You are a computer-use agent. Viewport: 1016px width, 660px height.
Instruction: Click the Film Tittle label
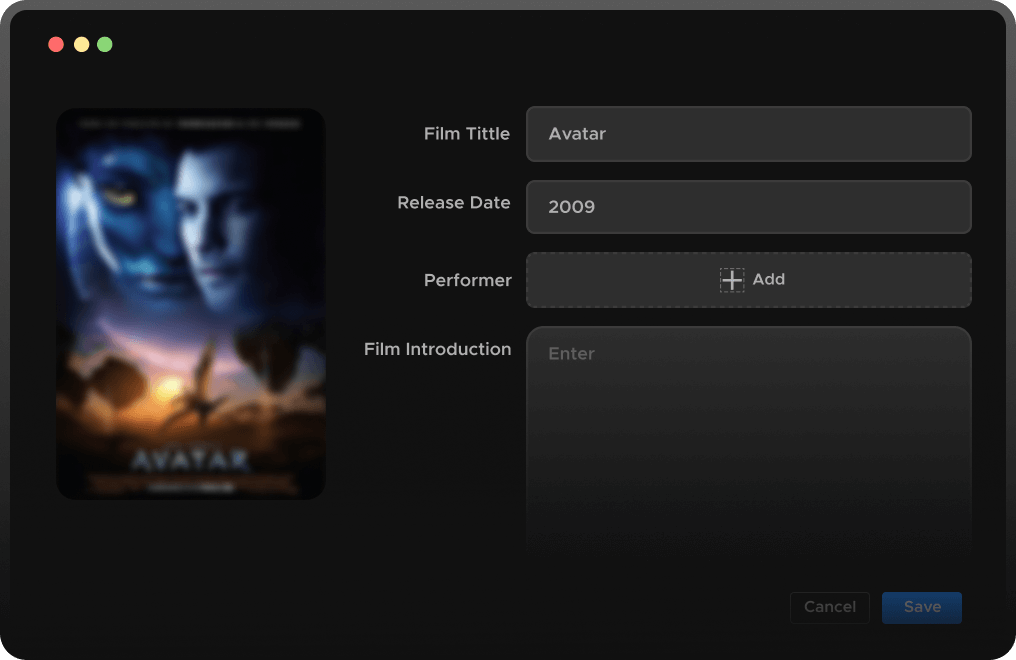[466, 134]
